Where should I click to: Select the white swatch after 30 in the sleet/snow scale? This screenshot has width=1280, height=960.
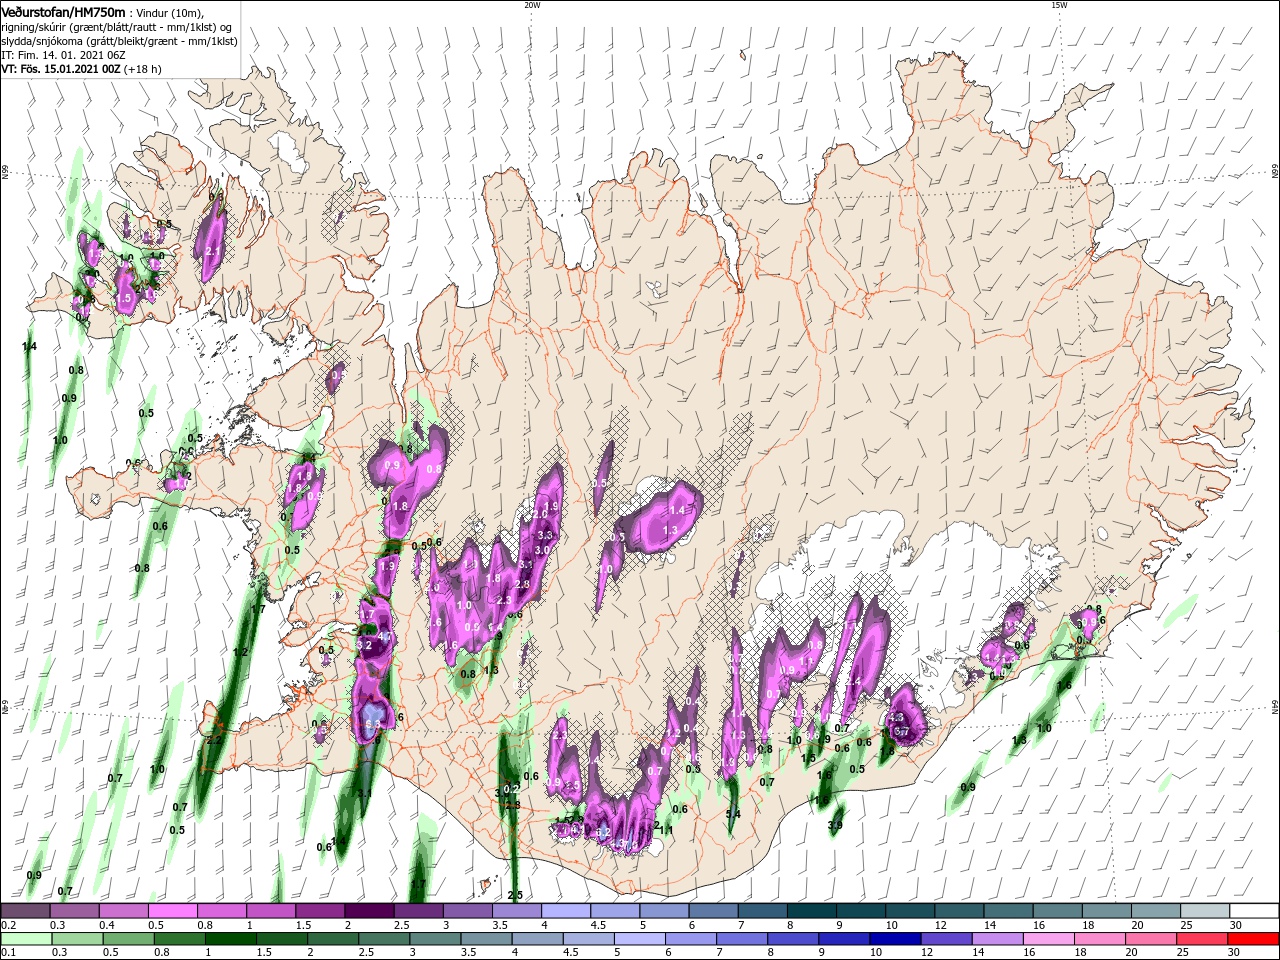click(x=1253, y=911)
